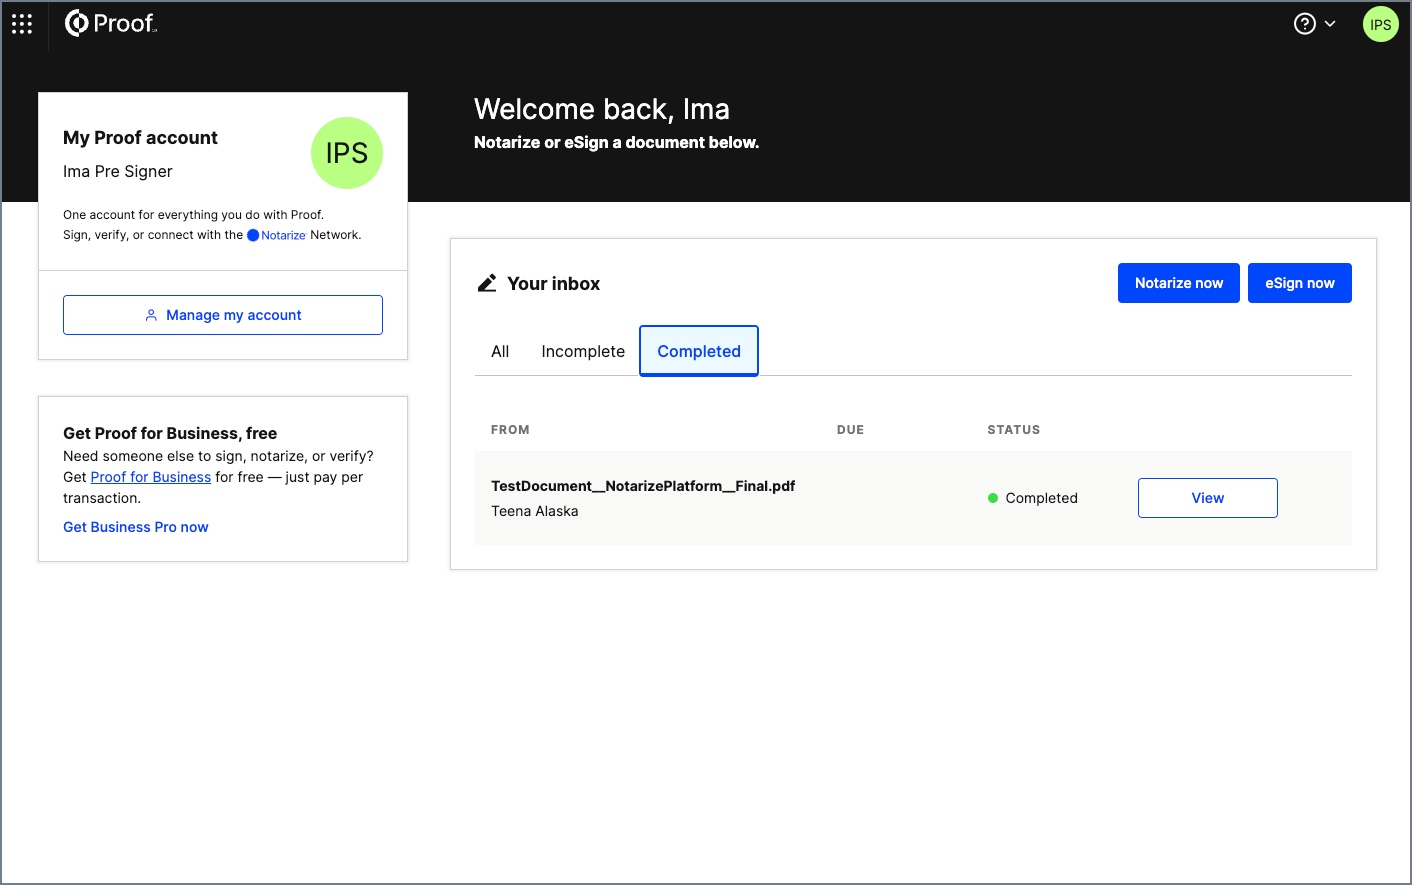This screenshot has width=1412, height=885.
Task: Open help via the question mark icon
Action: (1303, 22)
